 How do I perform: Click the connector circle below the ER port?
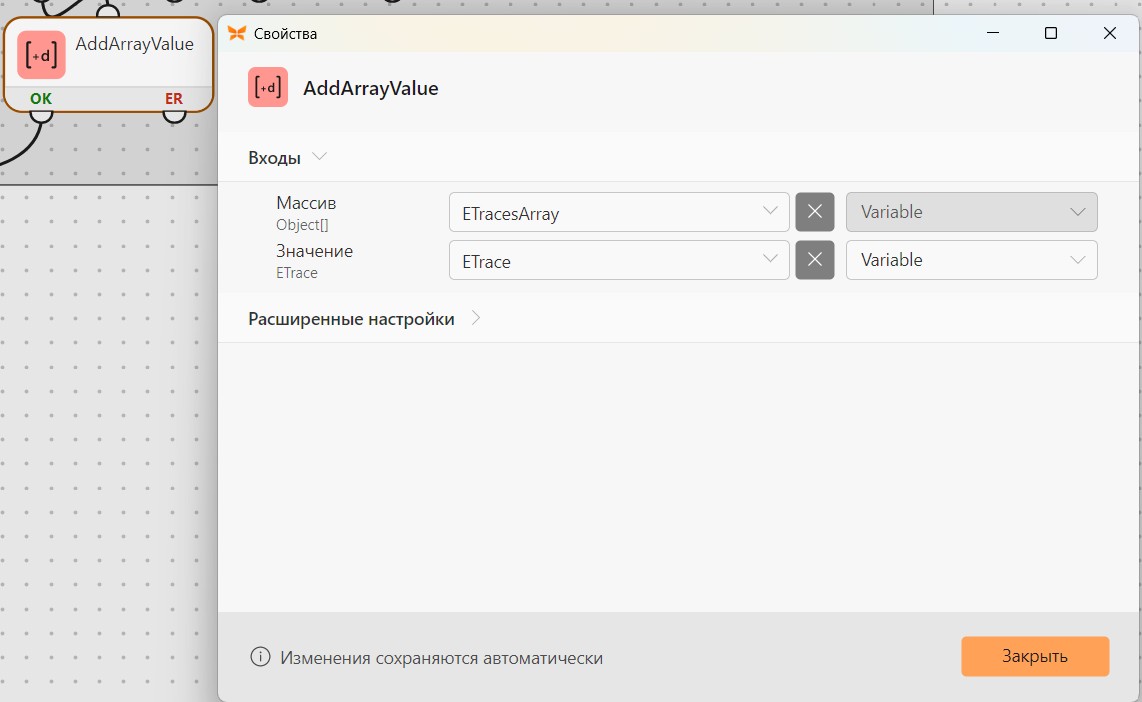(x=174, y=115)
